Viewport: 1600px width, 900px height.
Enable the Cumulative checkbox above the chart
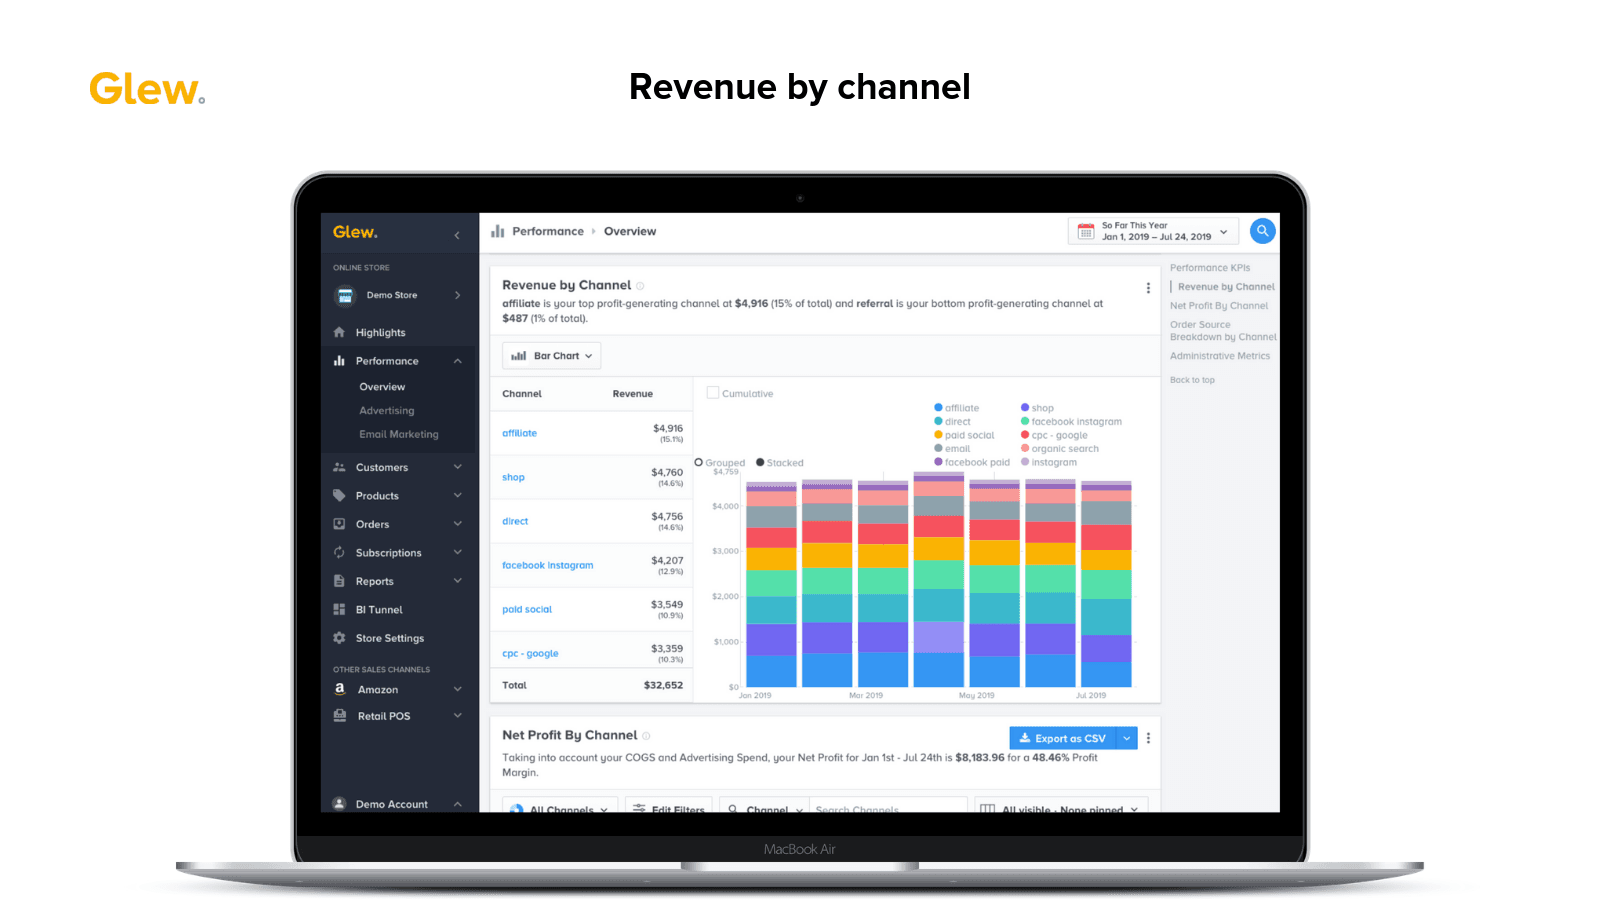pyautogui.click(x=714, y=392)
